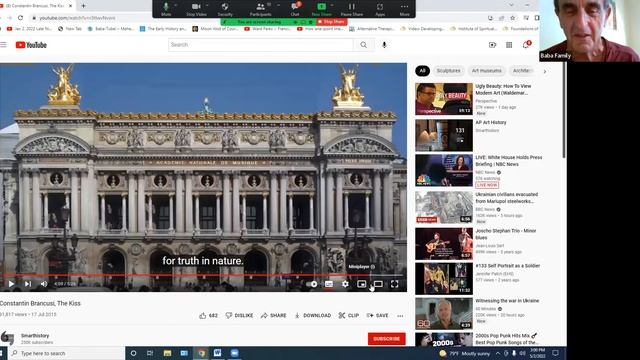Click the Chrome address bar URL
The width and height of the screenshot is (640, 360).
pos(77,18)
